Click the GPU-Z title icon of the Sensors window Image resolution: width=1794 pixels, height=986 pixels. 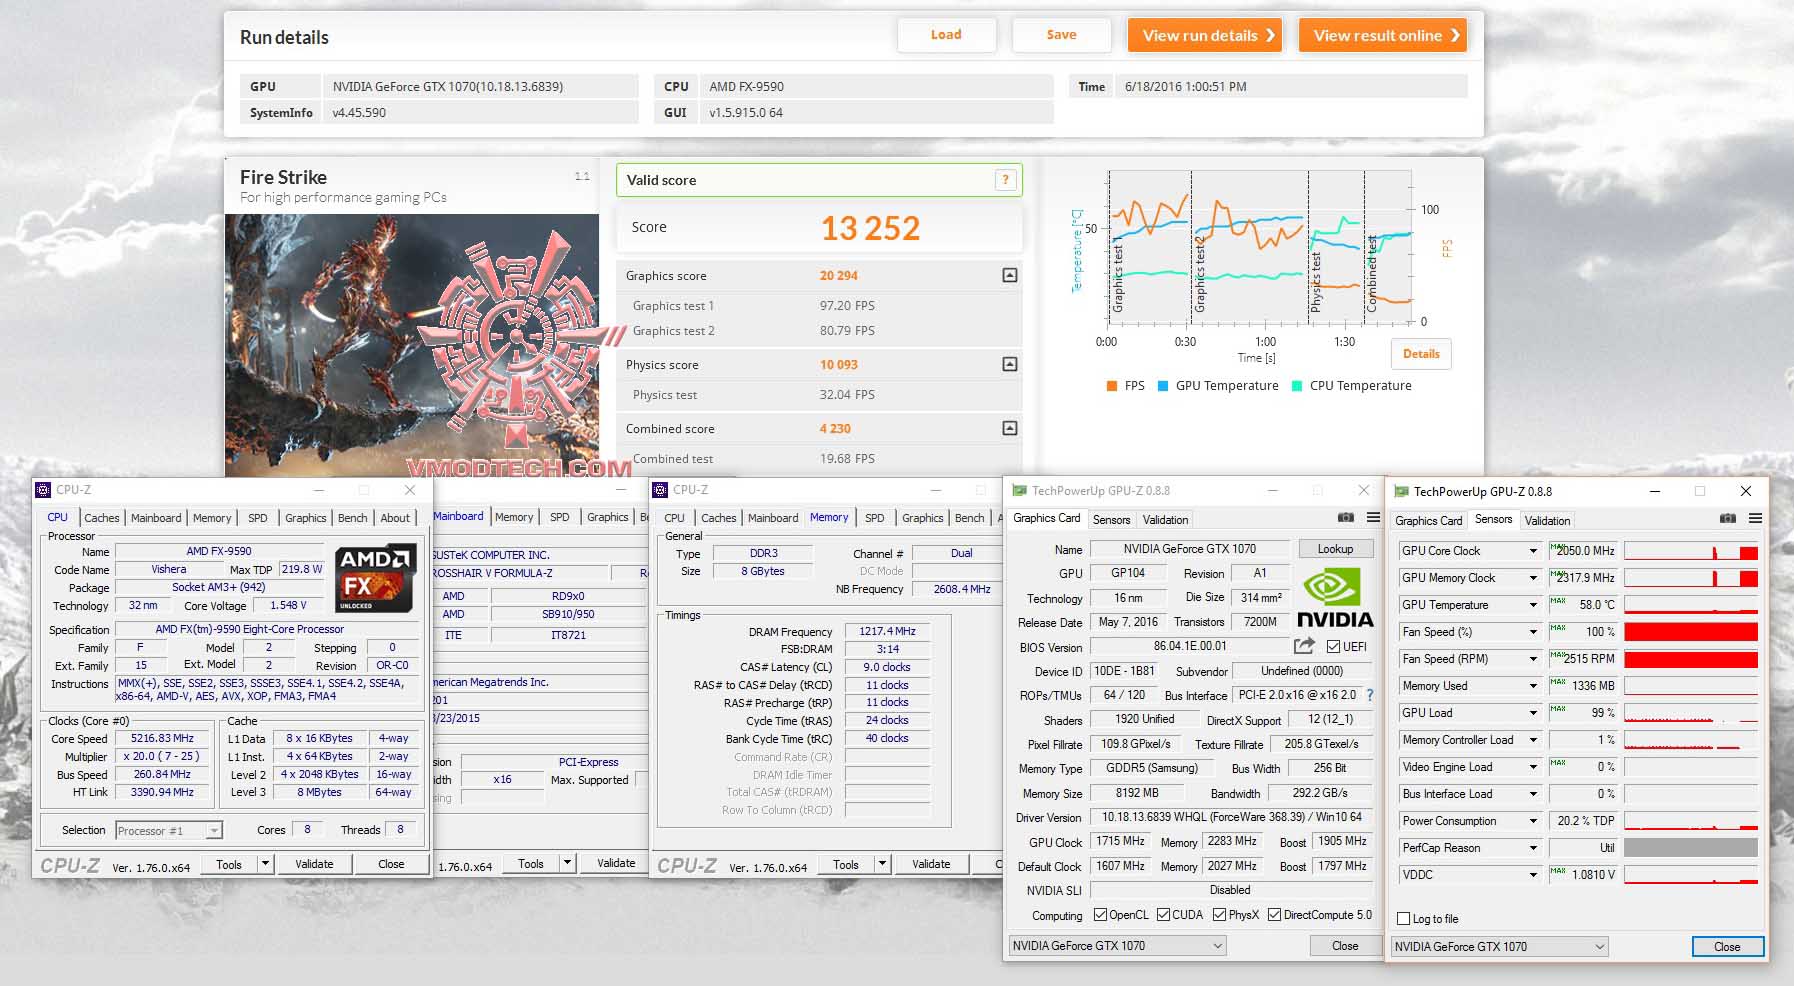tap(1401, 492)
